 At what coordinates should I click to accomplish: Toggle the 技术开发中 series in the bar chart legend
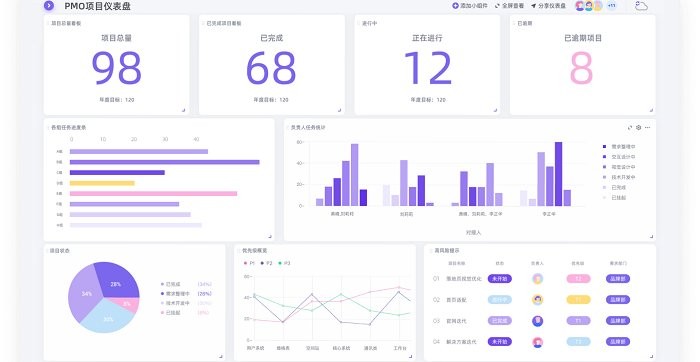pos(619,177)
